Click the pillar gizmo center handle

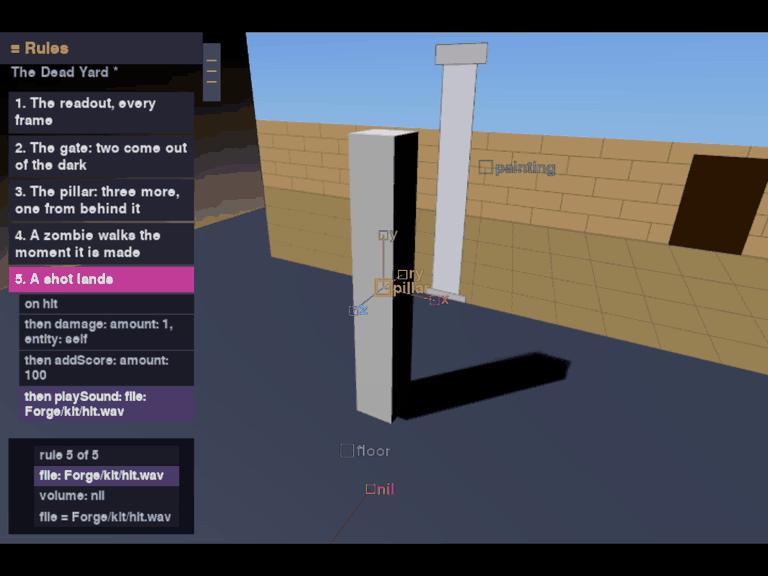[x=383, y=287]
